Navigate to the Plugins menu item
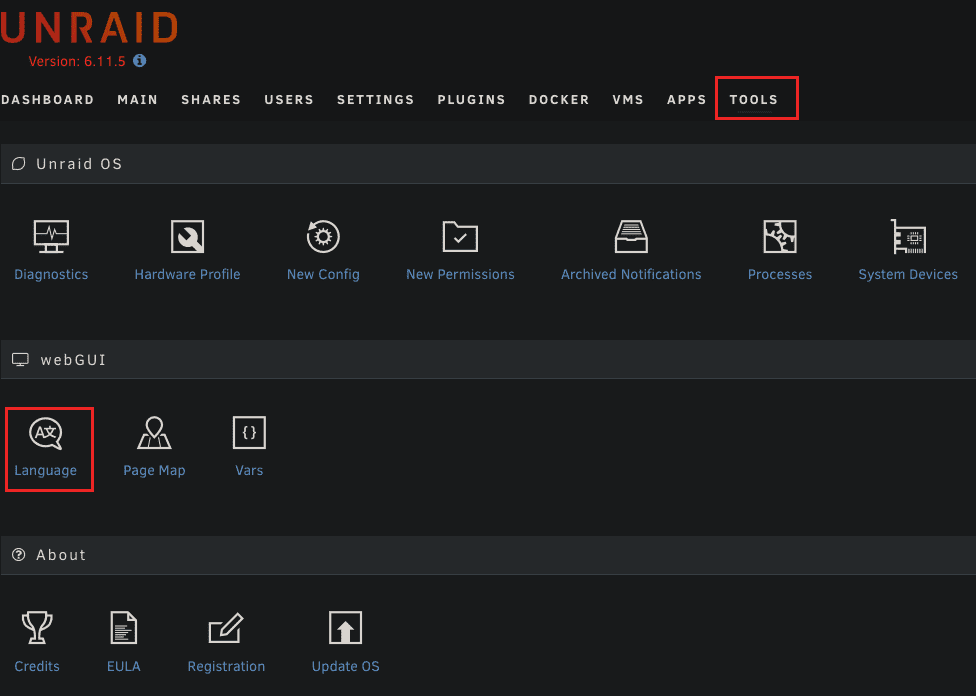 coord(471,100)
